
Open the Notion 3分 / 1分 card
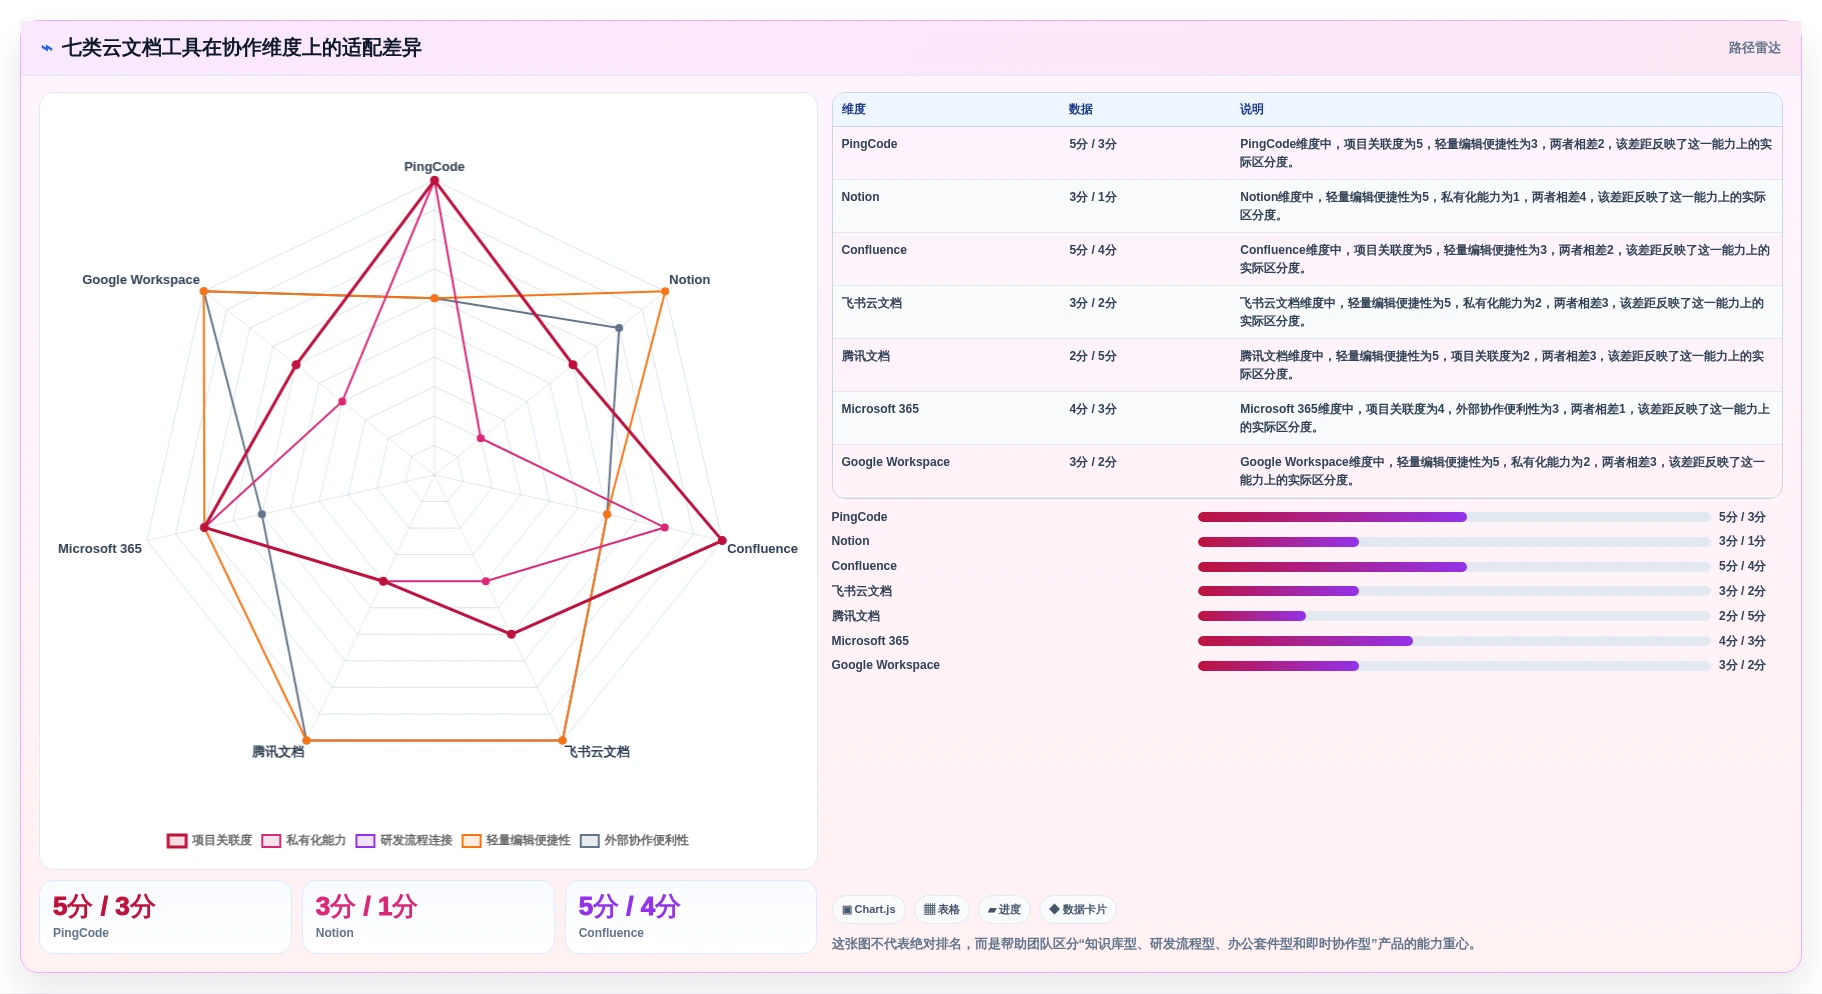(x=428, y=917)
